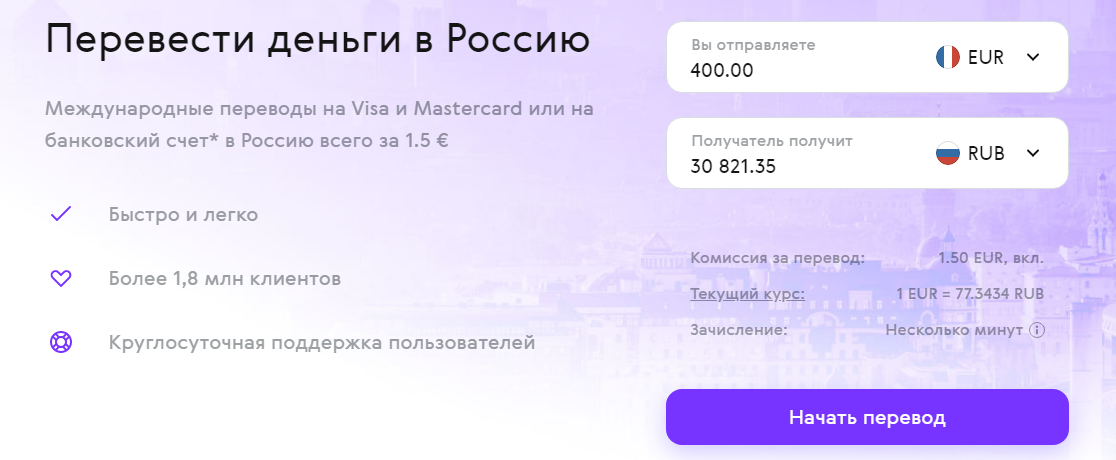Click the lifebuoy support icon
Screen dimensions: 1116x460
(x=61, y=343)
